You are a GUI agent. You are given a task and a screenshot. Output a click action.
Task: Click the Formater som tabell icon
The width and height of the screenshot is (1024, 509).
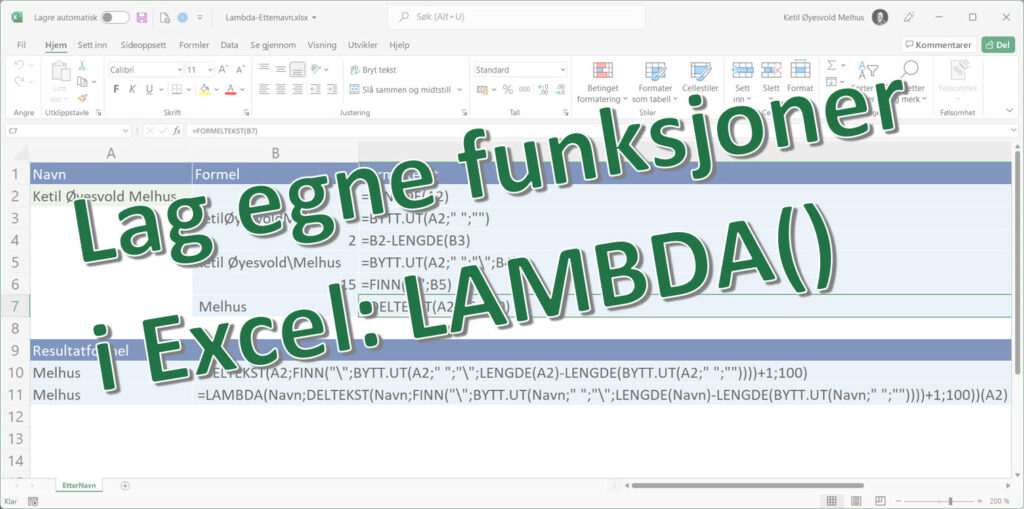[655, 82]
